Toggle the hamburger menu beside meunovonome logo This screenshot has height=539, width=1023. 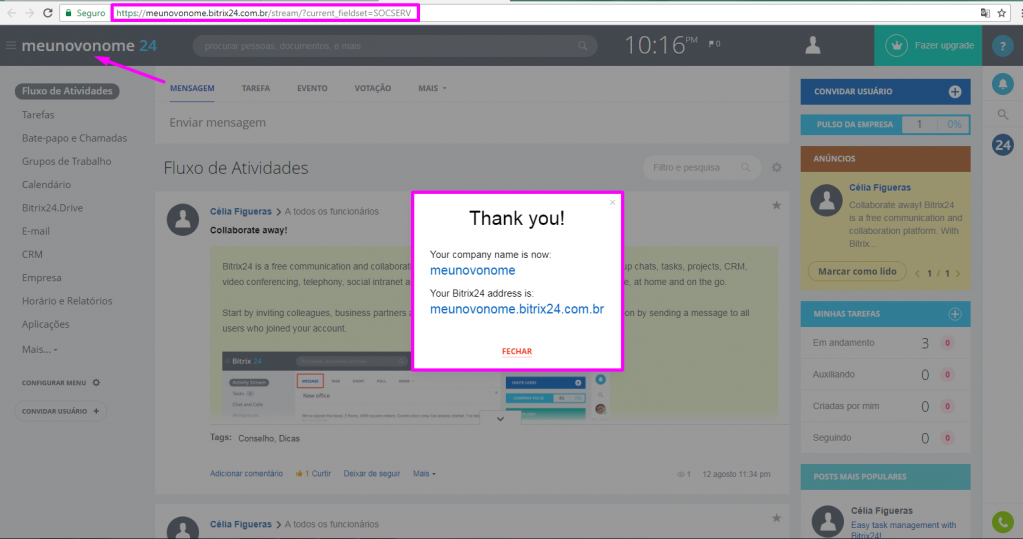(10, 46)
